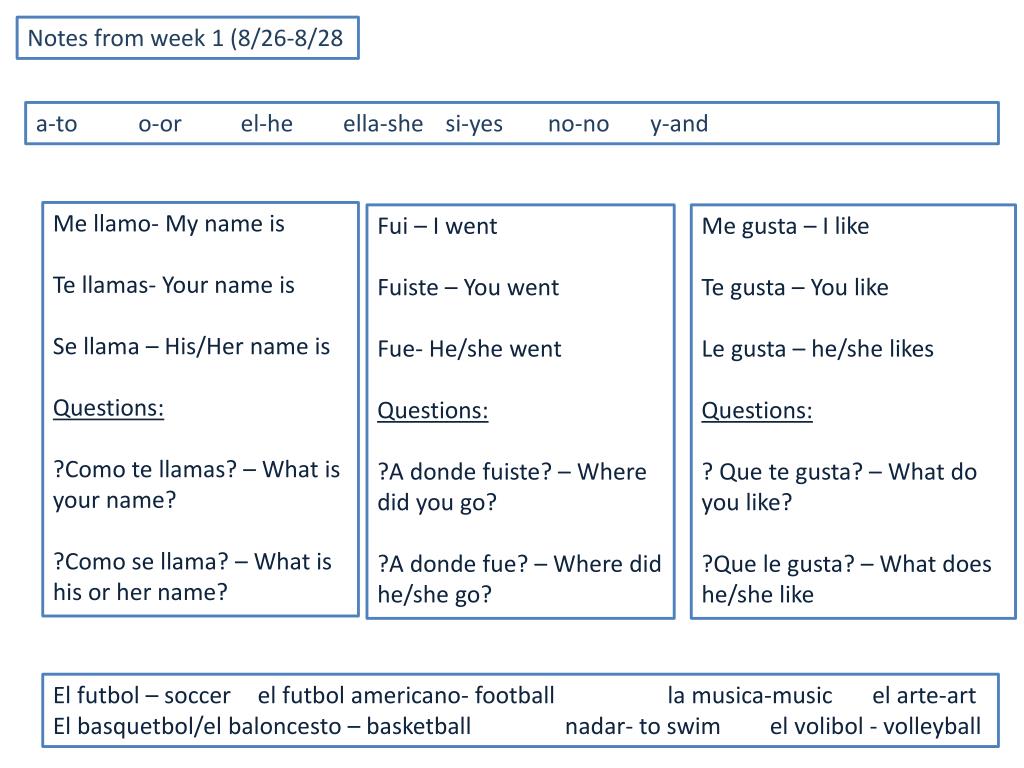The width and height of the screenshot is (1024, 768).
Task: Select the 'y-and' vocabulary entry
Action: (x=679, y=123)
